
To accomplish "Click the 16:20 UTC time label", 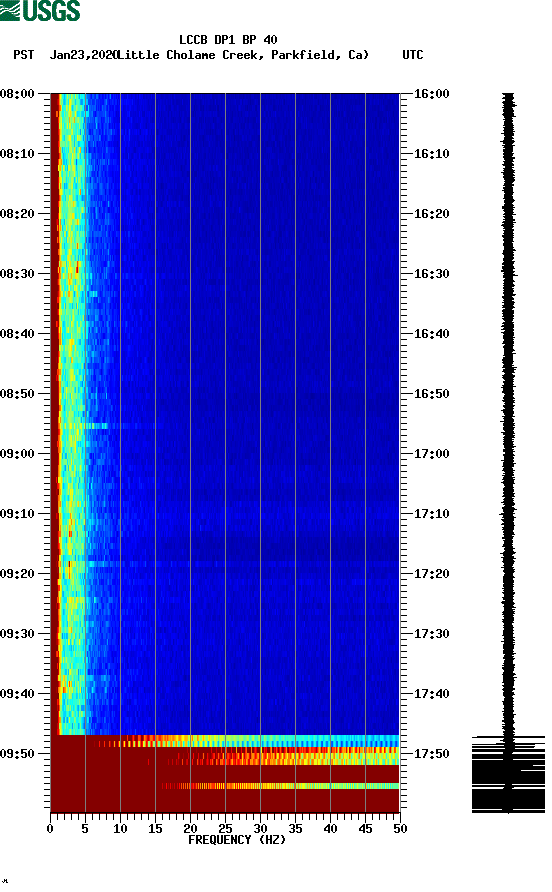I will (x=431, y=214).
